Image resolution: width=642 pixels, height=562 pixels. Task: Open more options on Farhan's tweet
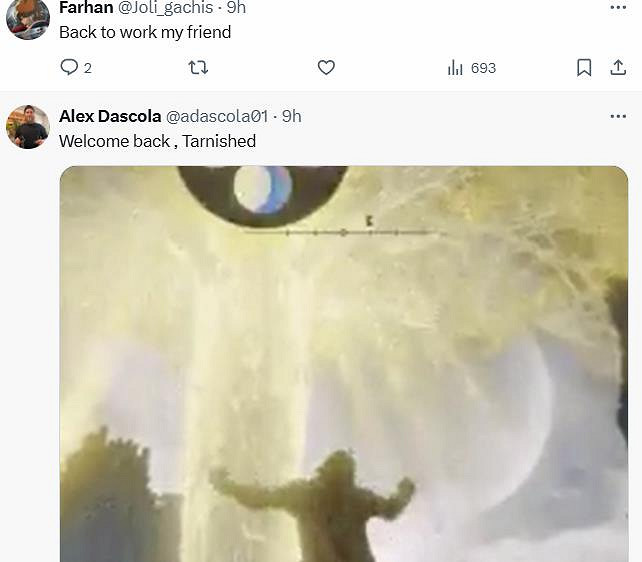(618, 7)
